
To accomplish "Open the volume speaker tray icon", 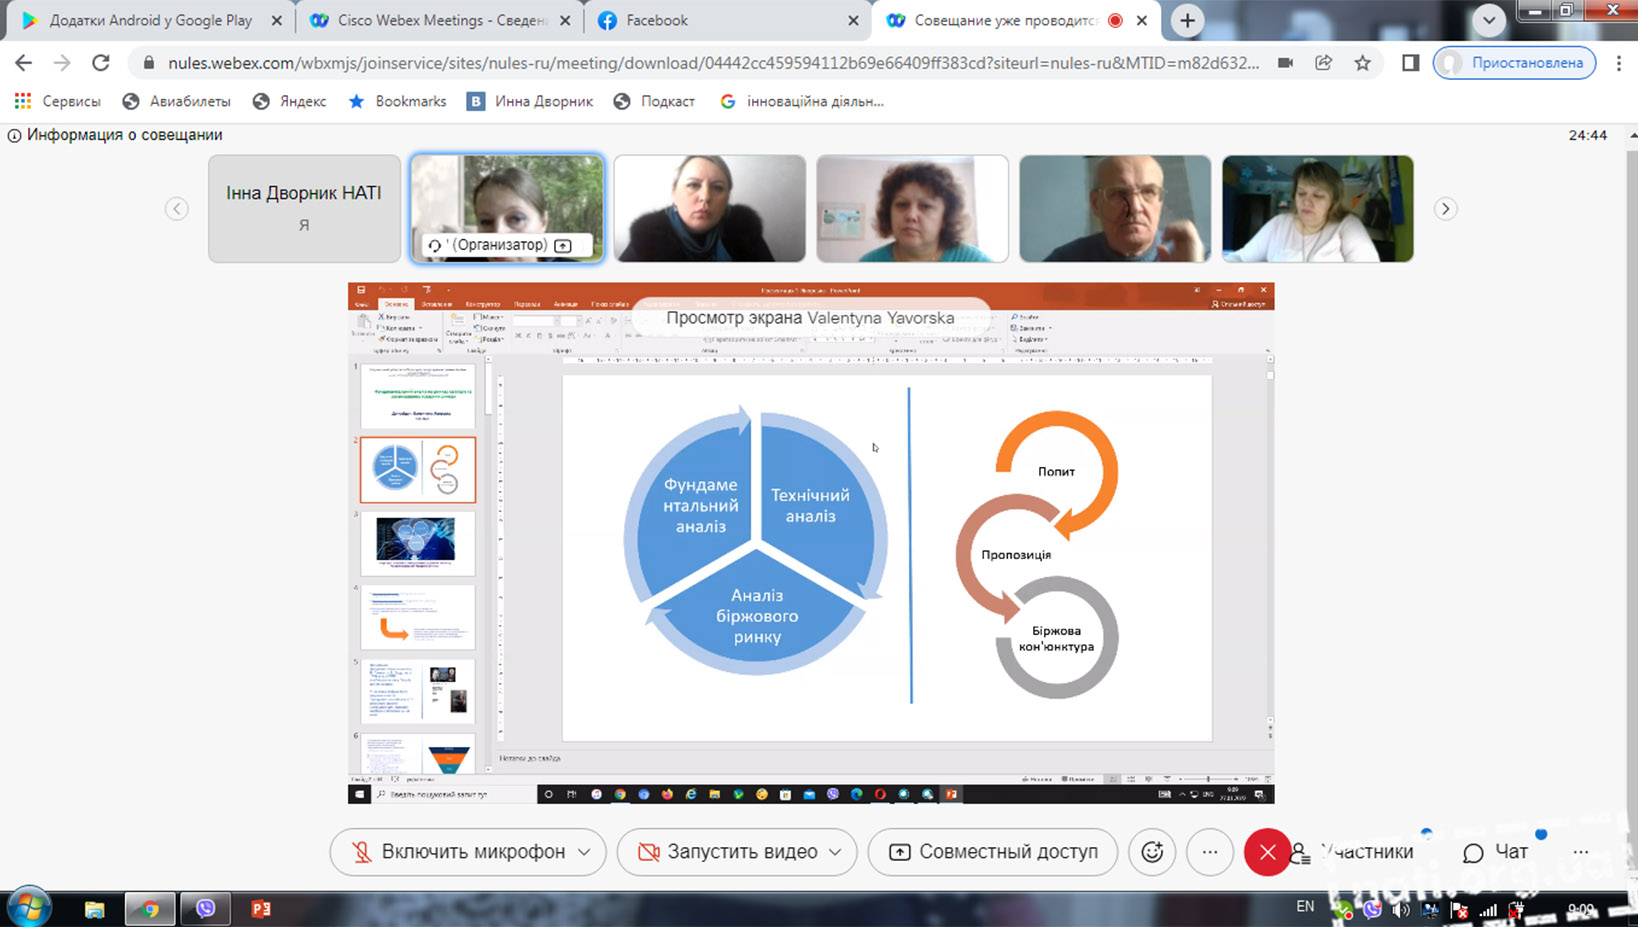I will pos(1401,909).
